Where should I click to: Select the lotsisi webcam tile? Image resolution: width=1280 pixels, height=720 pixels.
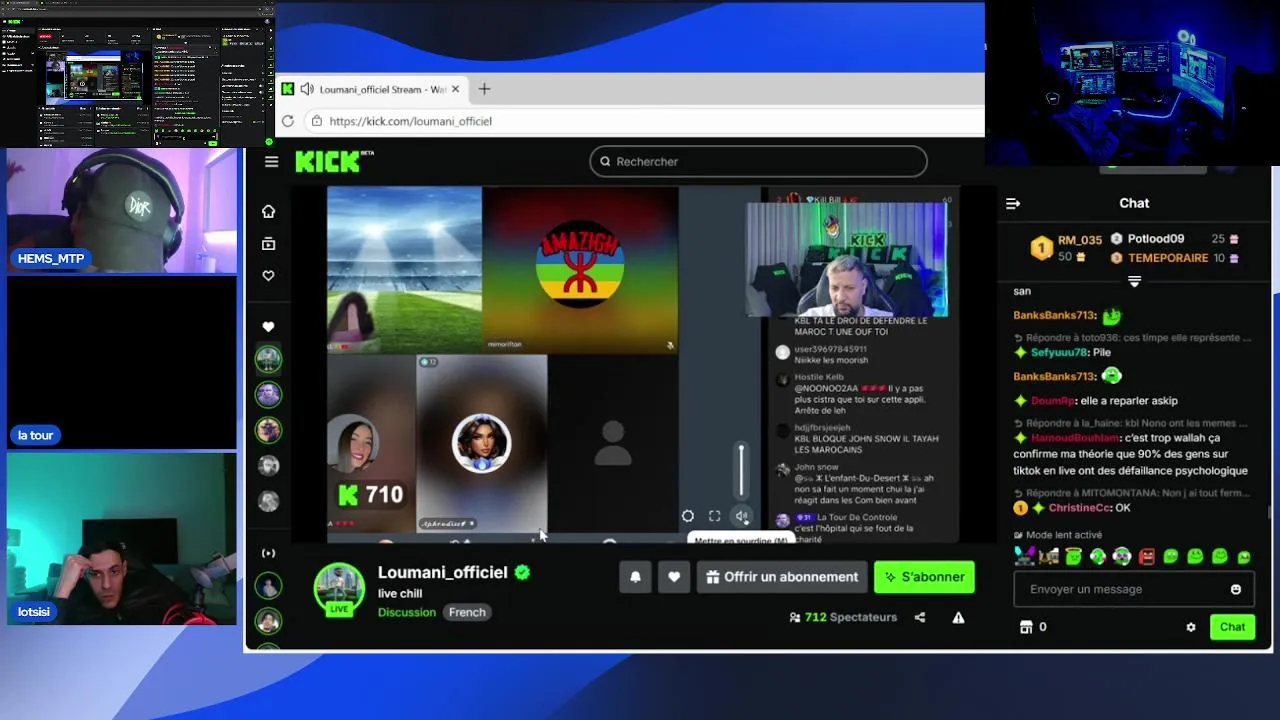[122, 539]
